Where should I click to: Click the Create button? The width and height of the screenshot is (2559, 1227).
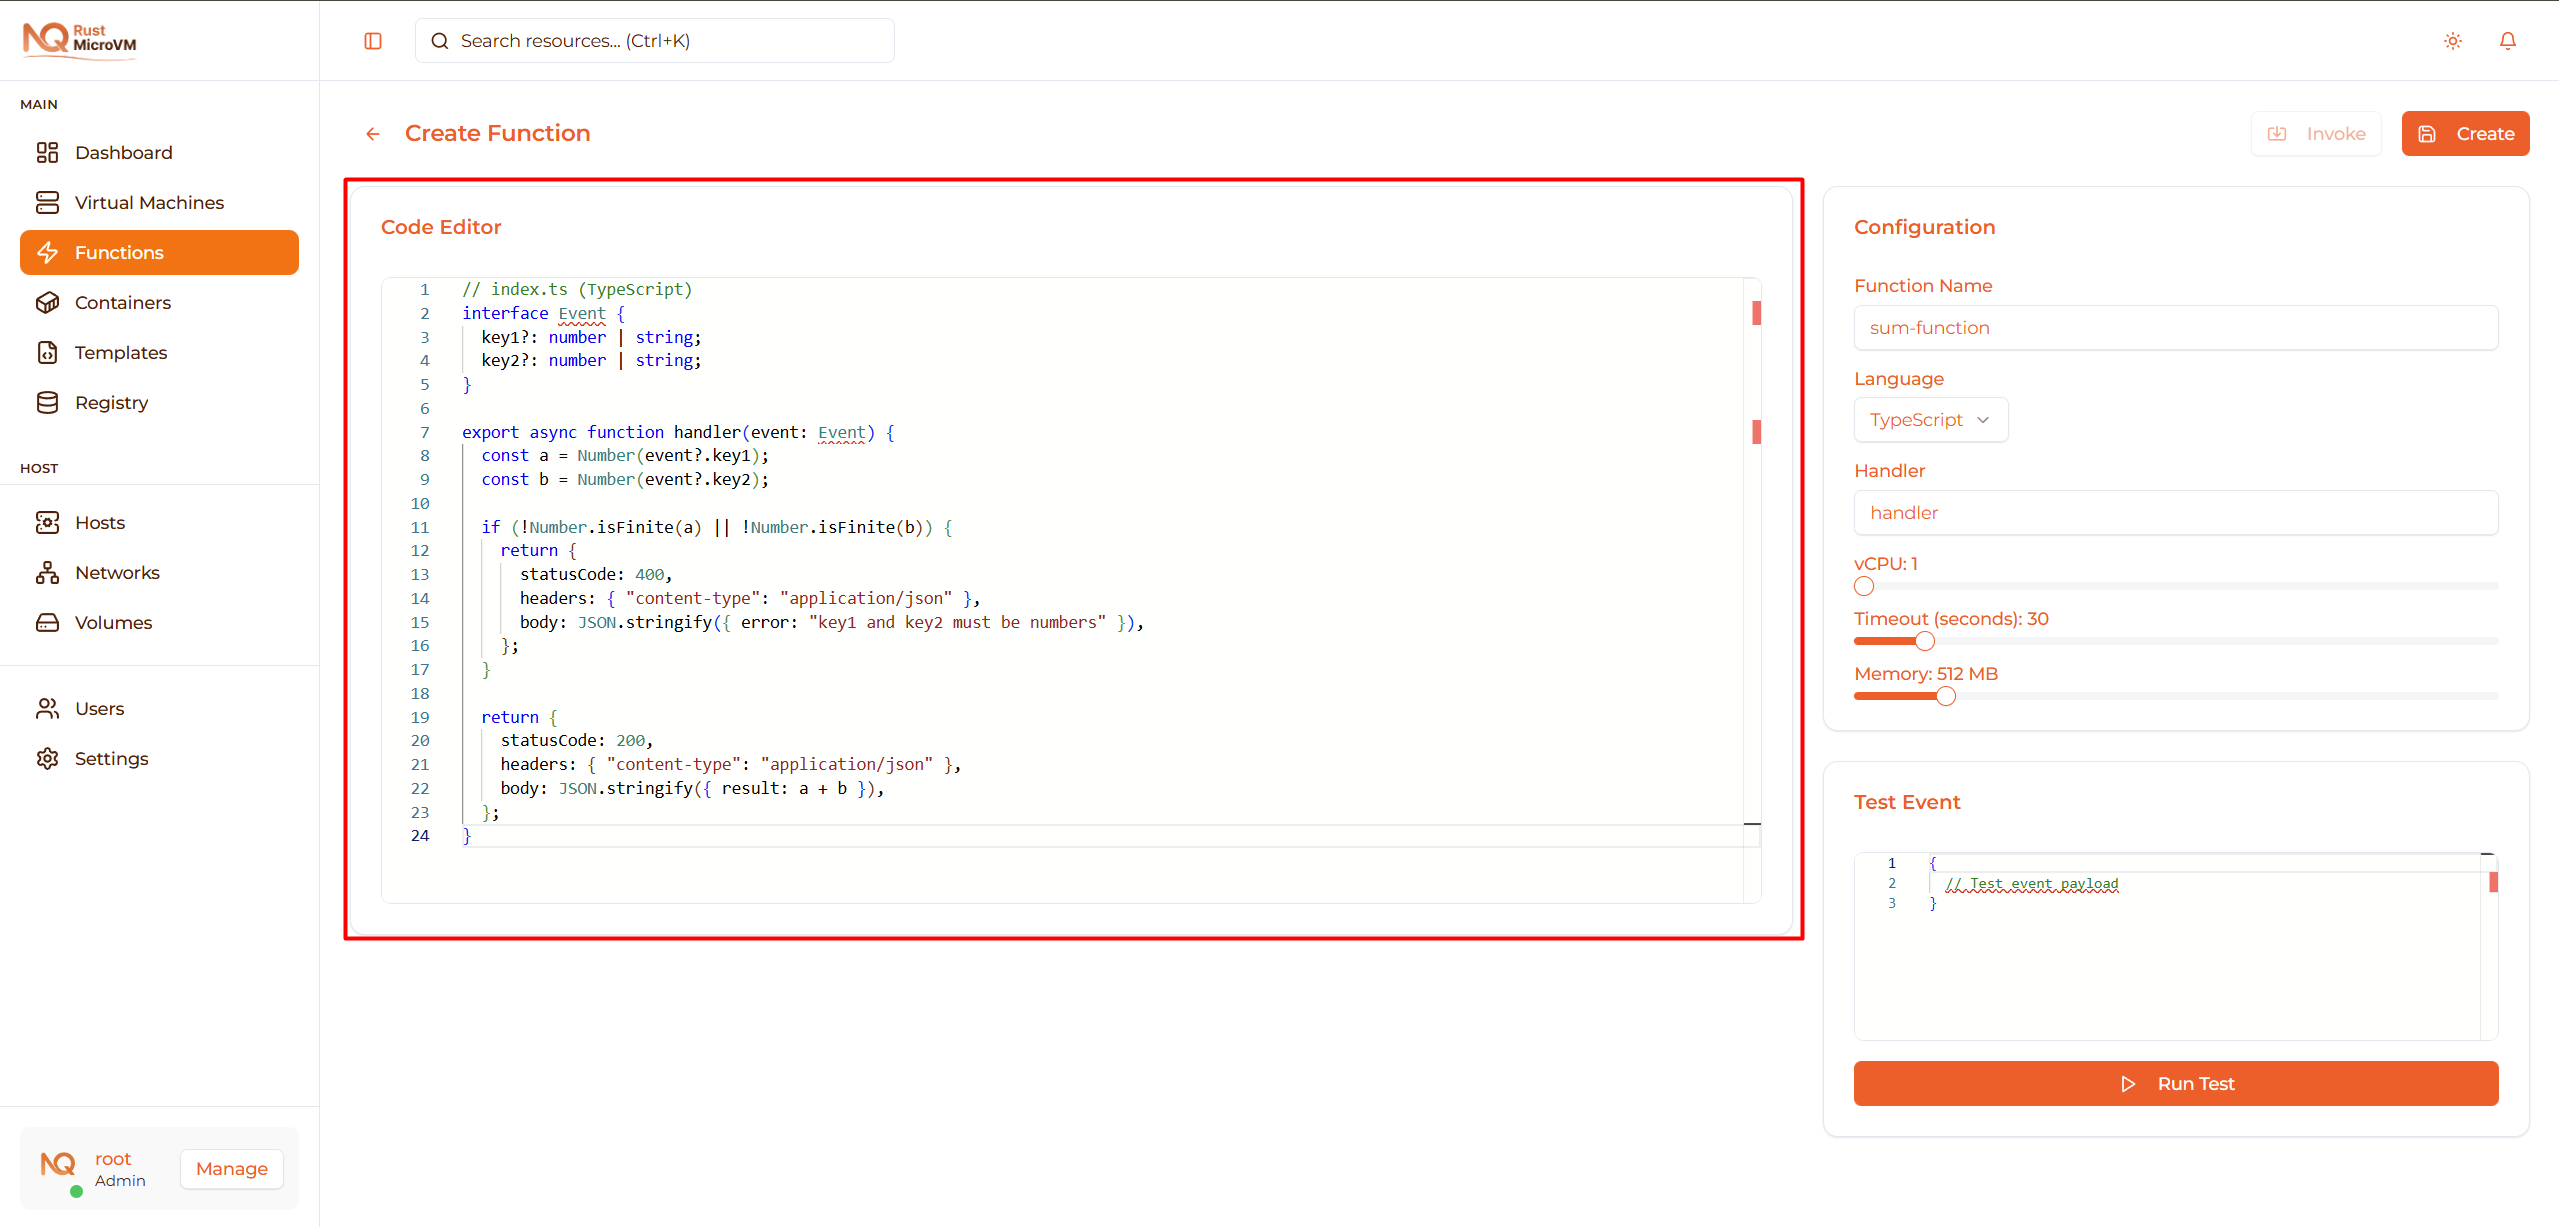coord(2464,133)
